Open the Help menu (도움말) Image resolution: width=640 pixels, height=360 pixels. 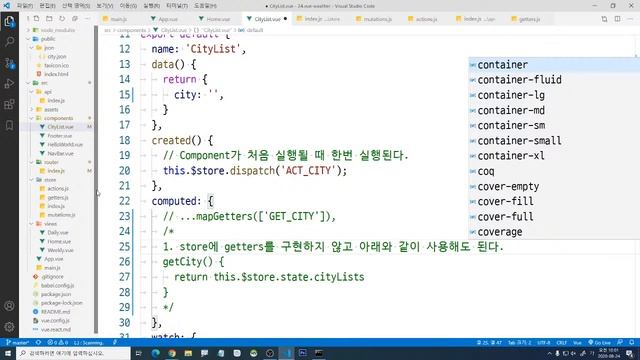[205, 6]
